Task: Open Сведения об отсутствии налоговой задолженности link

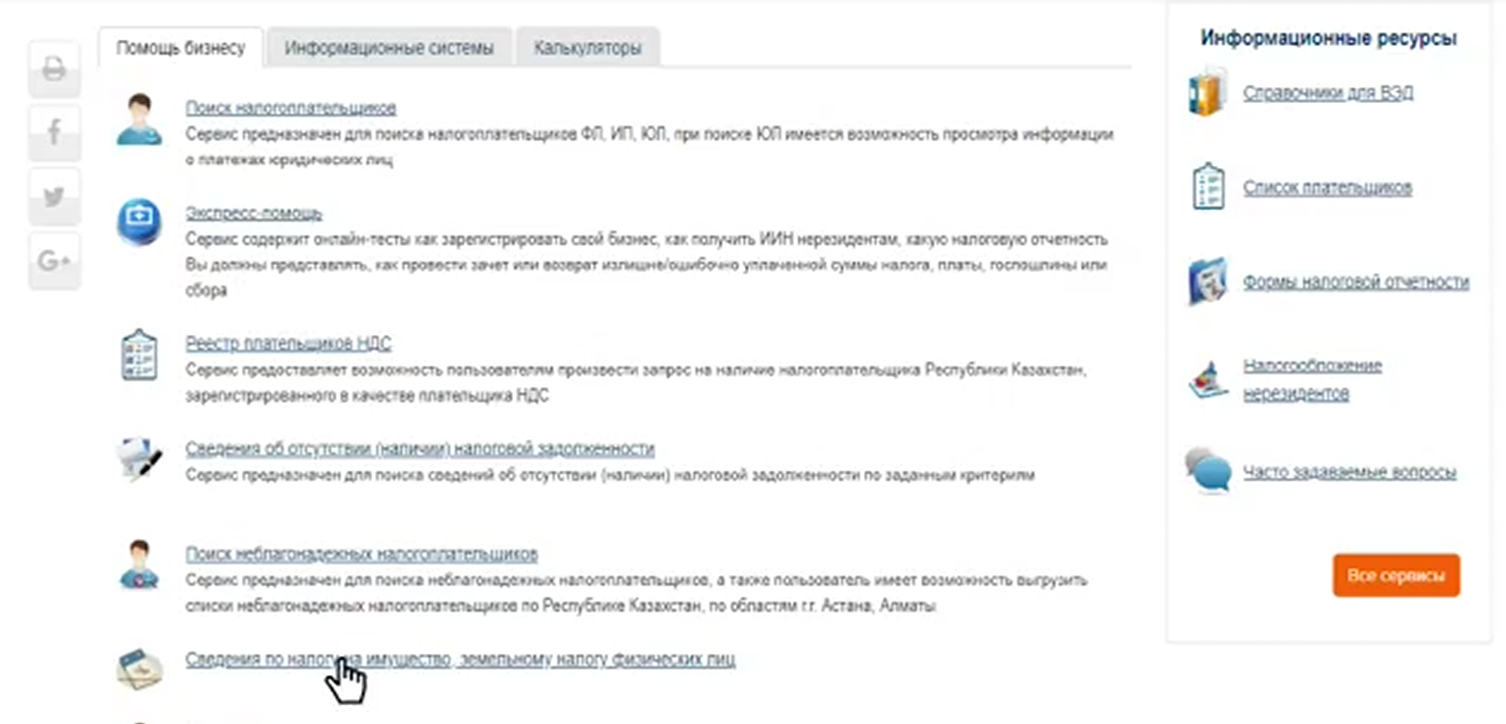Action: tap(420, 449)
